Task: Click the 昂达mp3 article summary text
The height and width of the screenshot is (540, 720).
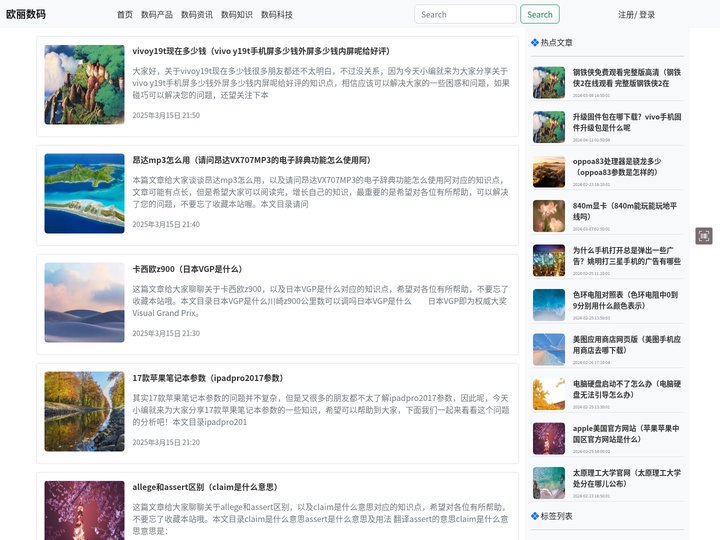Action: tap(321, 192)
